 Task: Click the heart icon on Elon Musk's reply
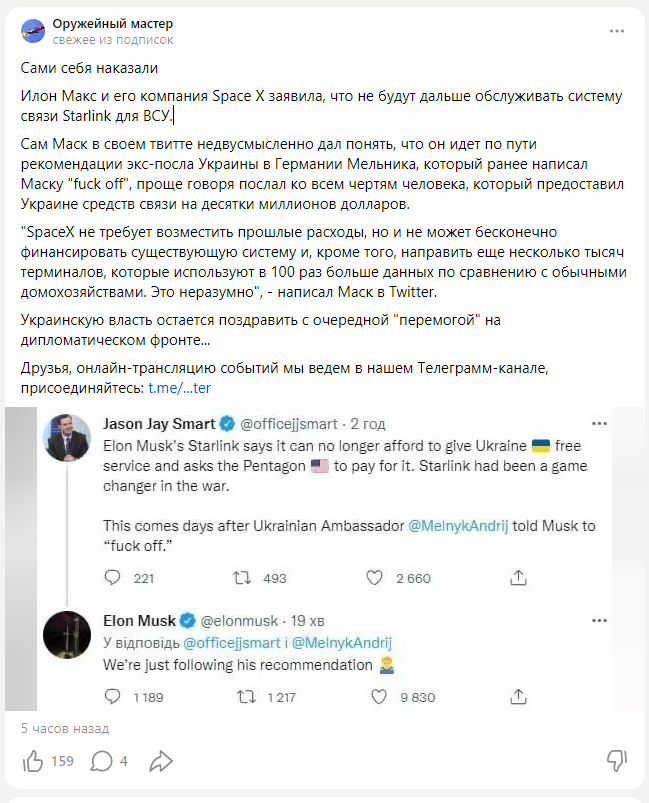375,697
